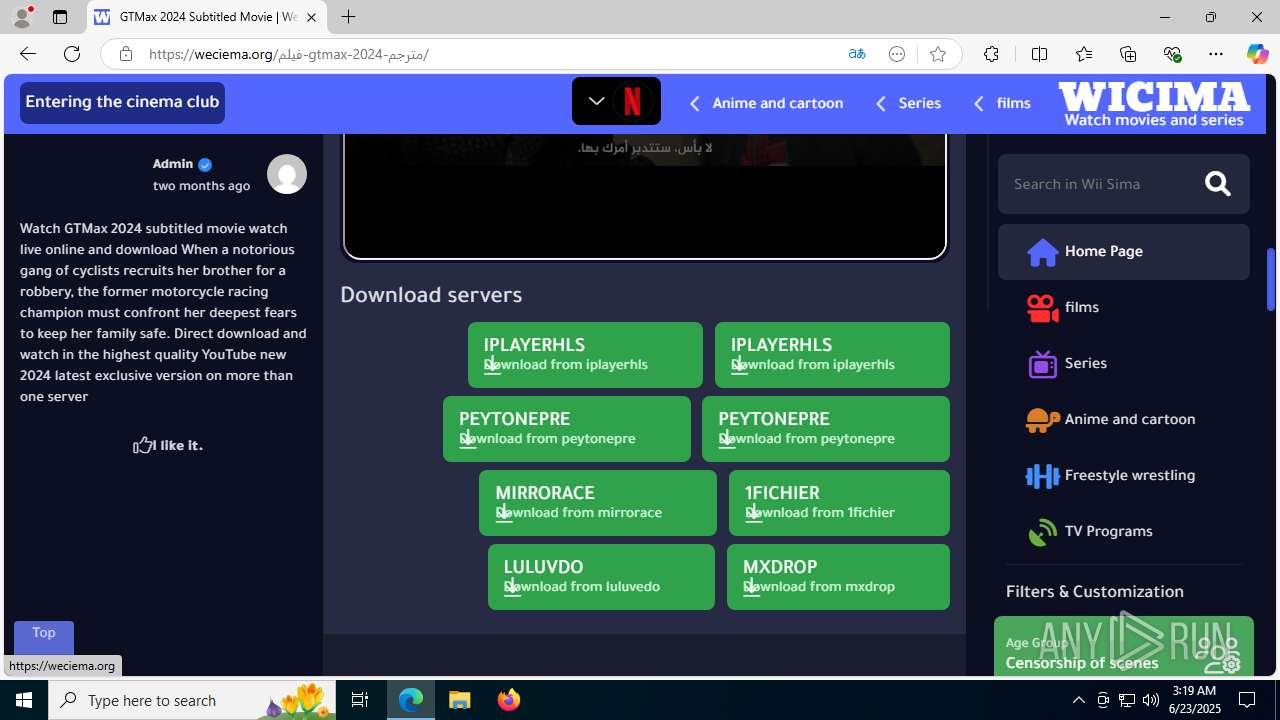
Task: Download from 1FICHIER server
Action: [x=839, y=502]
